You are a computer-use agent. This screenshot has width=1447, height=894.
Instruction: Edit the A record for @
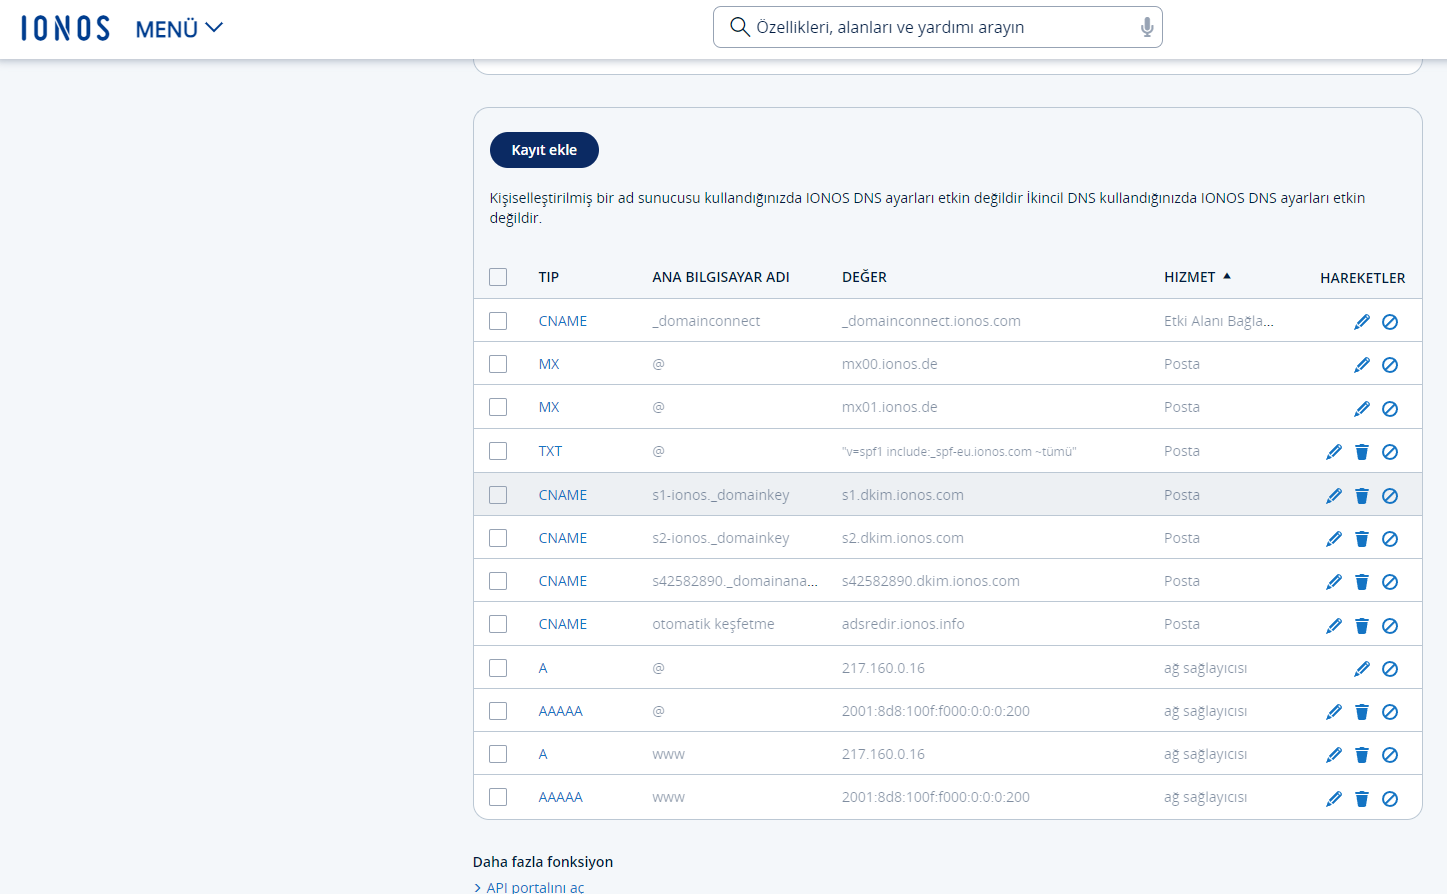[x=1361, y=668]
